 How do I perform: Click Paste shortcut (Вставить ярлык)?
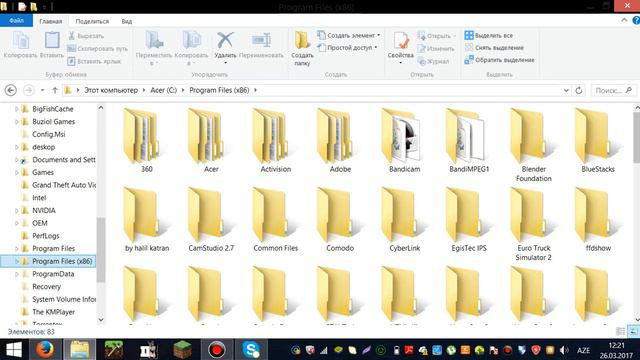[94, 61]
